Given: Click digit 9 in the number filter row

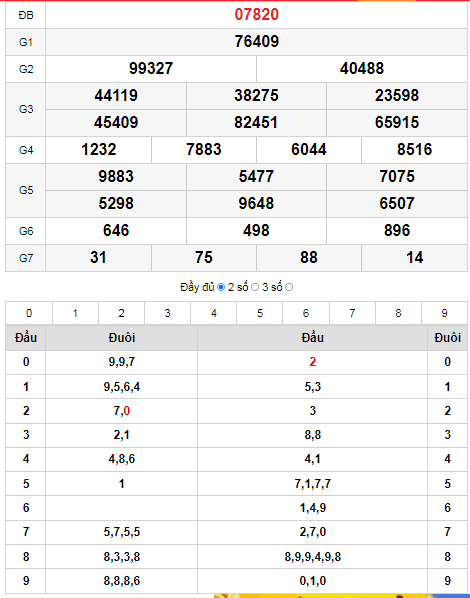Looking at the screenshot, I should pos(444,313).
